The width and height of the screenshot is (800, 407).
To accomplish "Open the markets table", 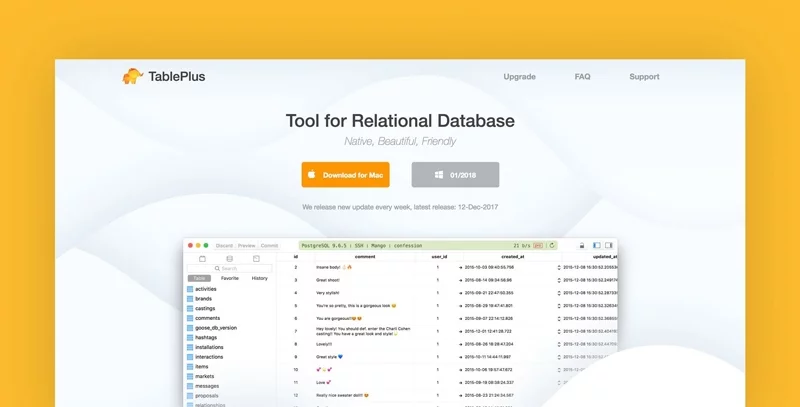I will pos(201,376).
